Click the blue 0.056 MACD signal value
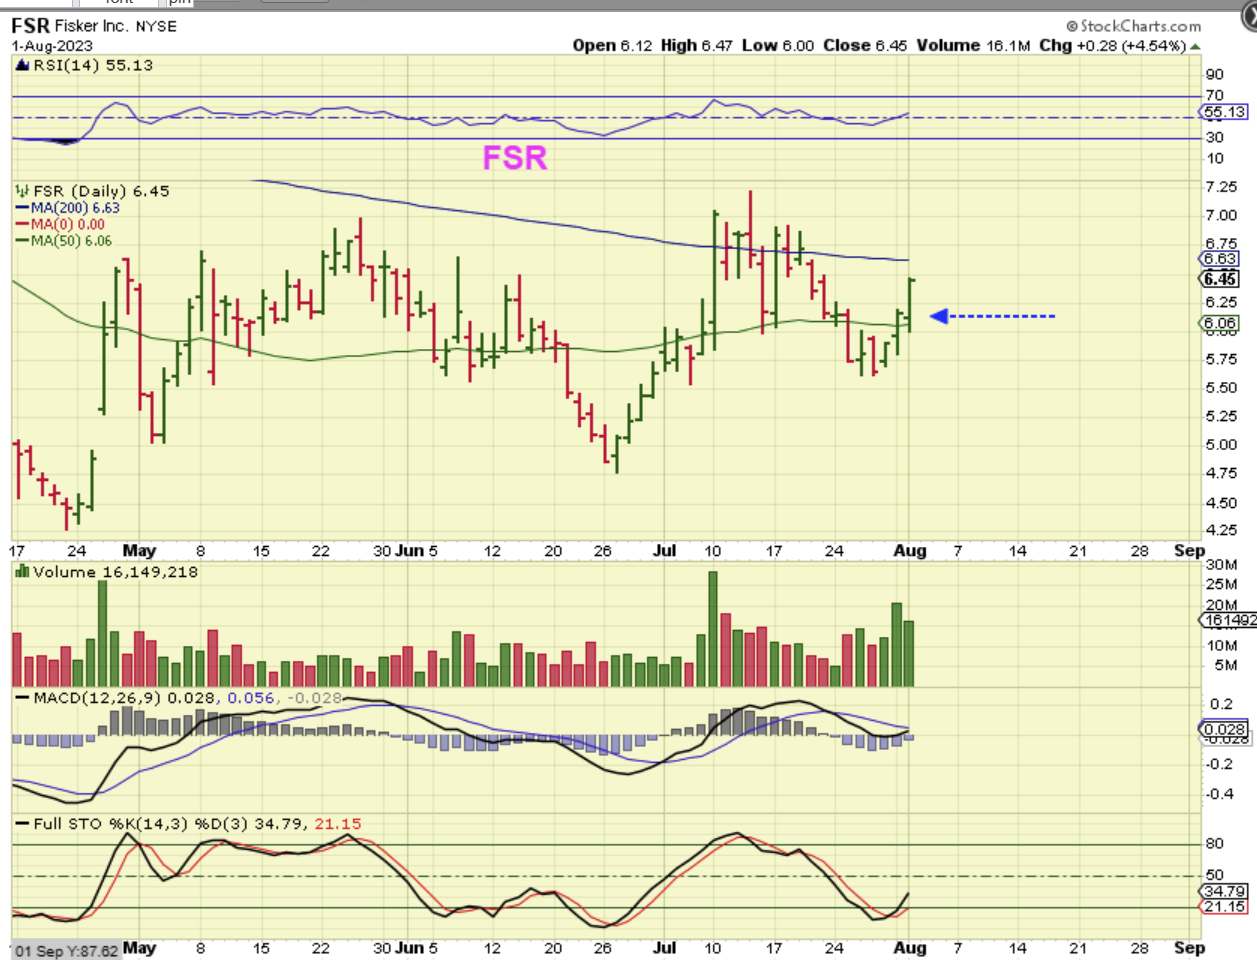The width and height of the screenshot is (1257, 960). (x=251, y=697)
